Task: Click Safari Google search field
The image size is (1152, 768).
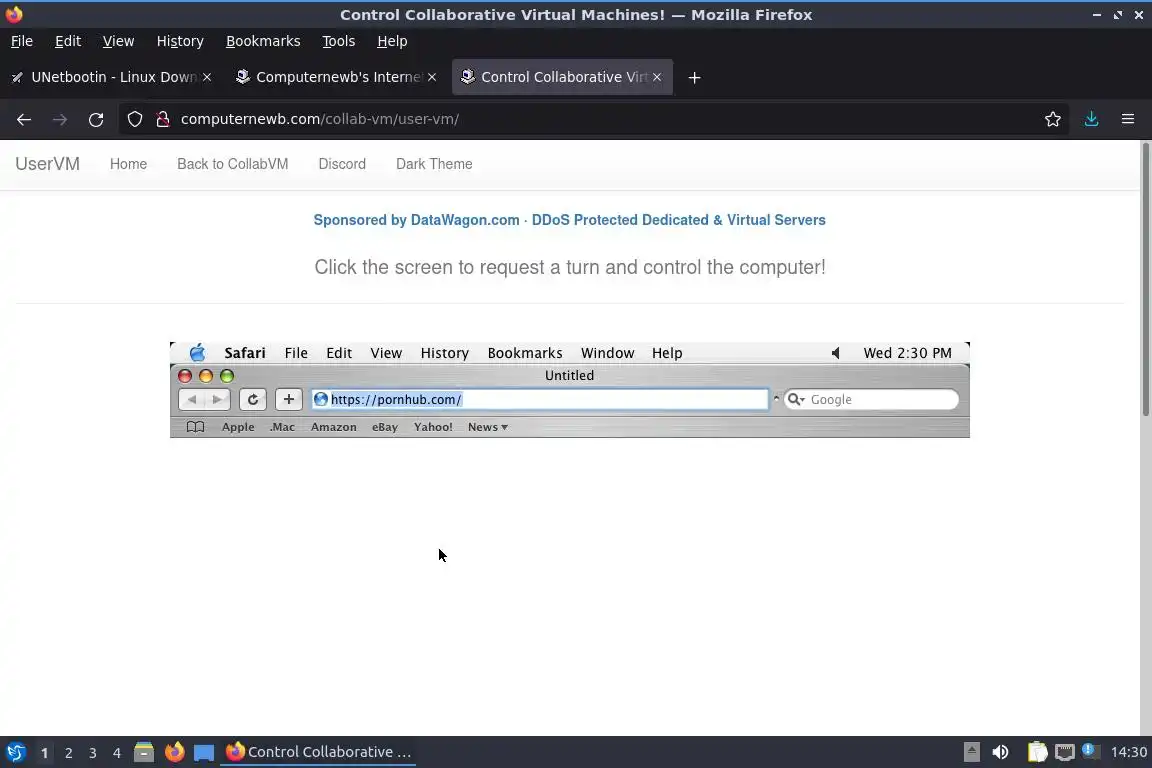Action: (871, 399)
